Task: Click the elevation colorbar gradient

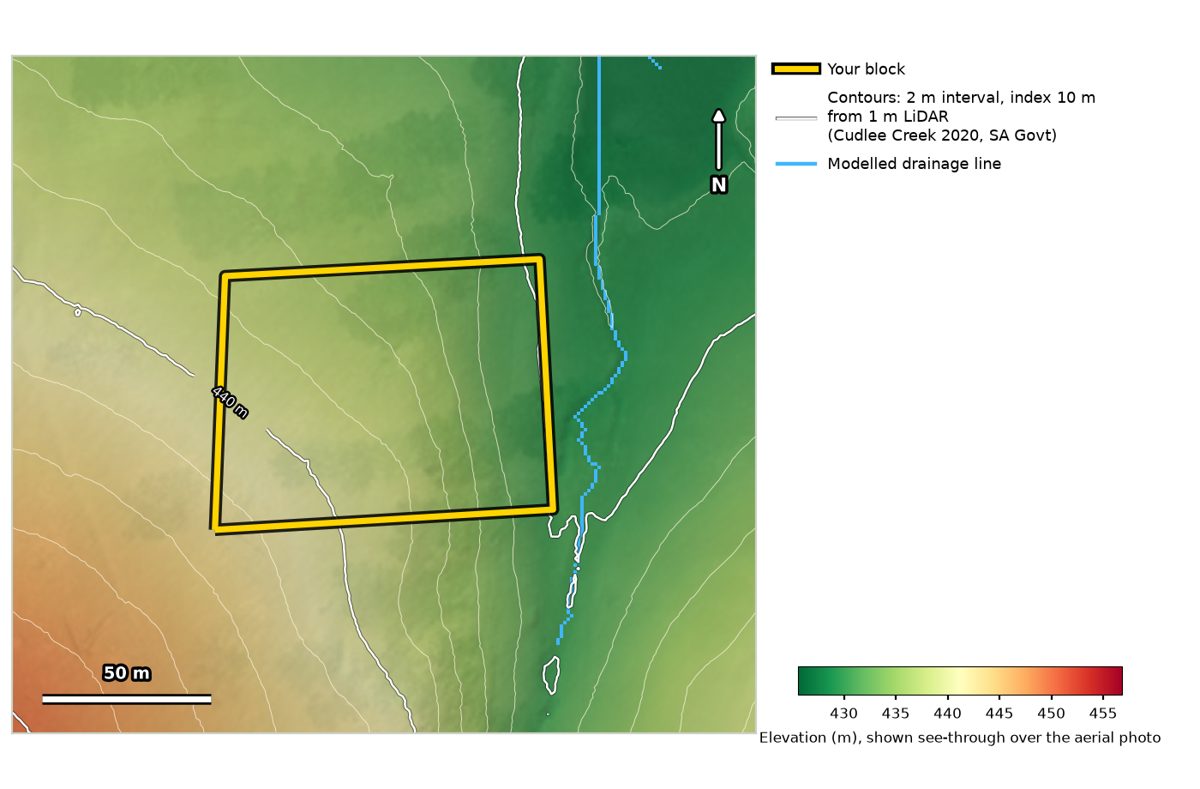Action: [960, 680]
